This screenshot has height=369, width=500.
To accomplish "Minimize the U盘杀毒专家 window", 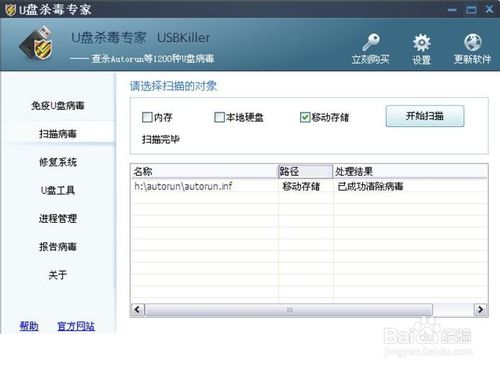I will (452, 10).
